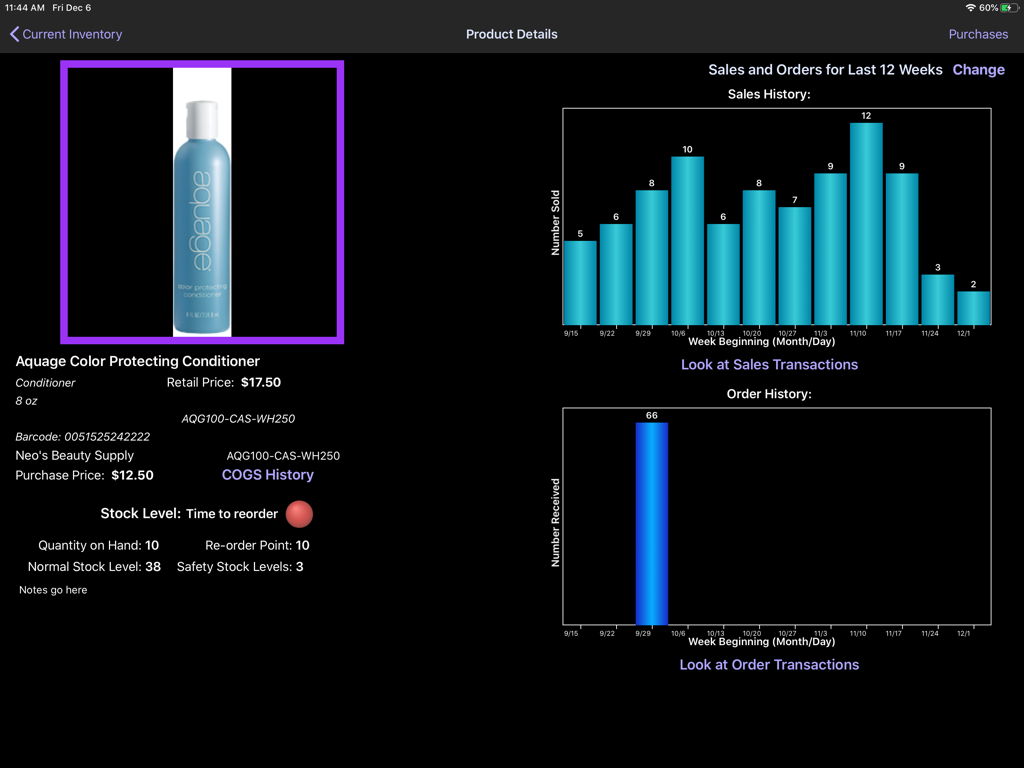Tap the 66-unit bar in Order History
This screenshot has width=1024, height=768.
coord(651,520)
